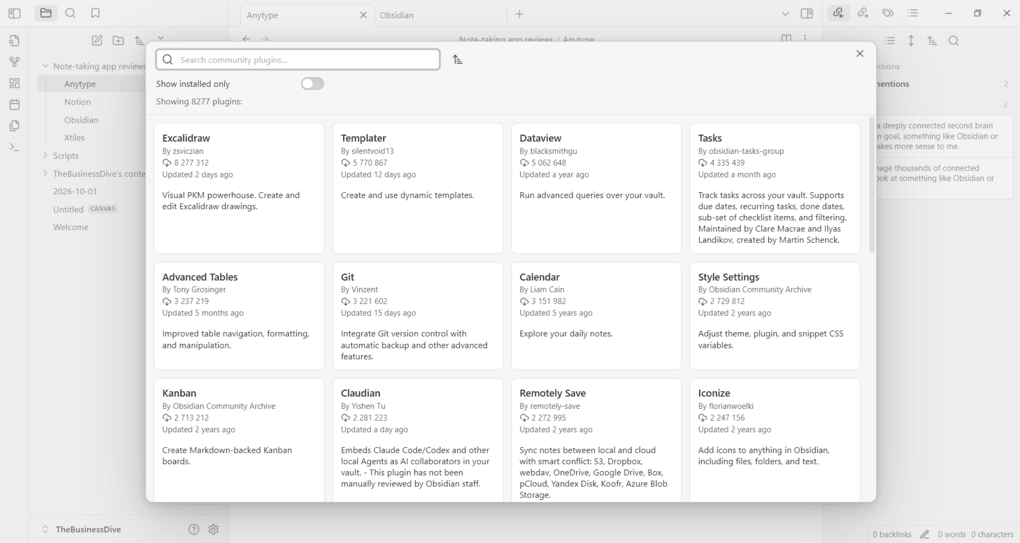
Task: Create a new note icon
Action: 97,40
